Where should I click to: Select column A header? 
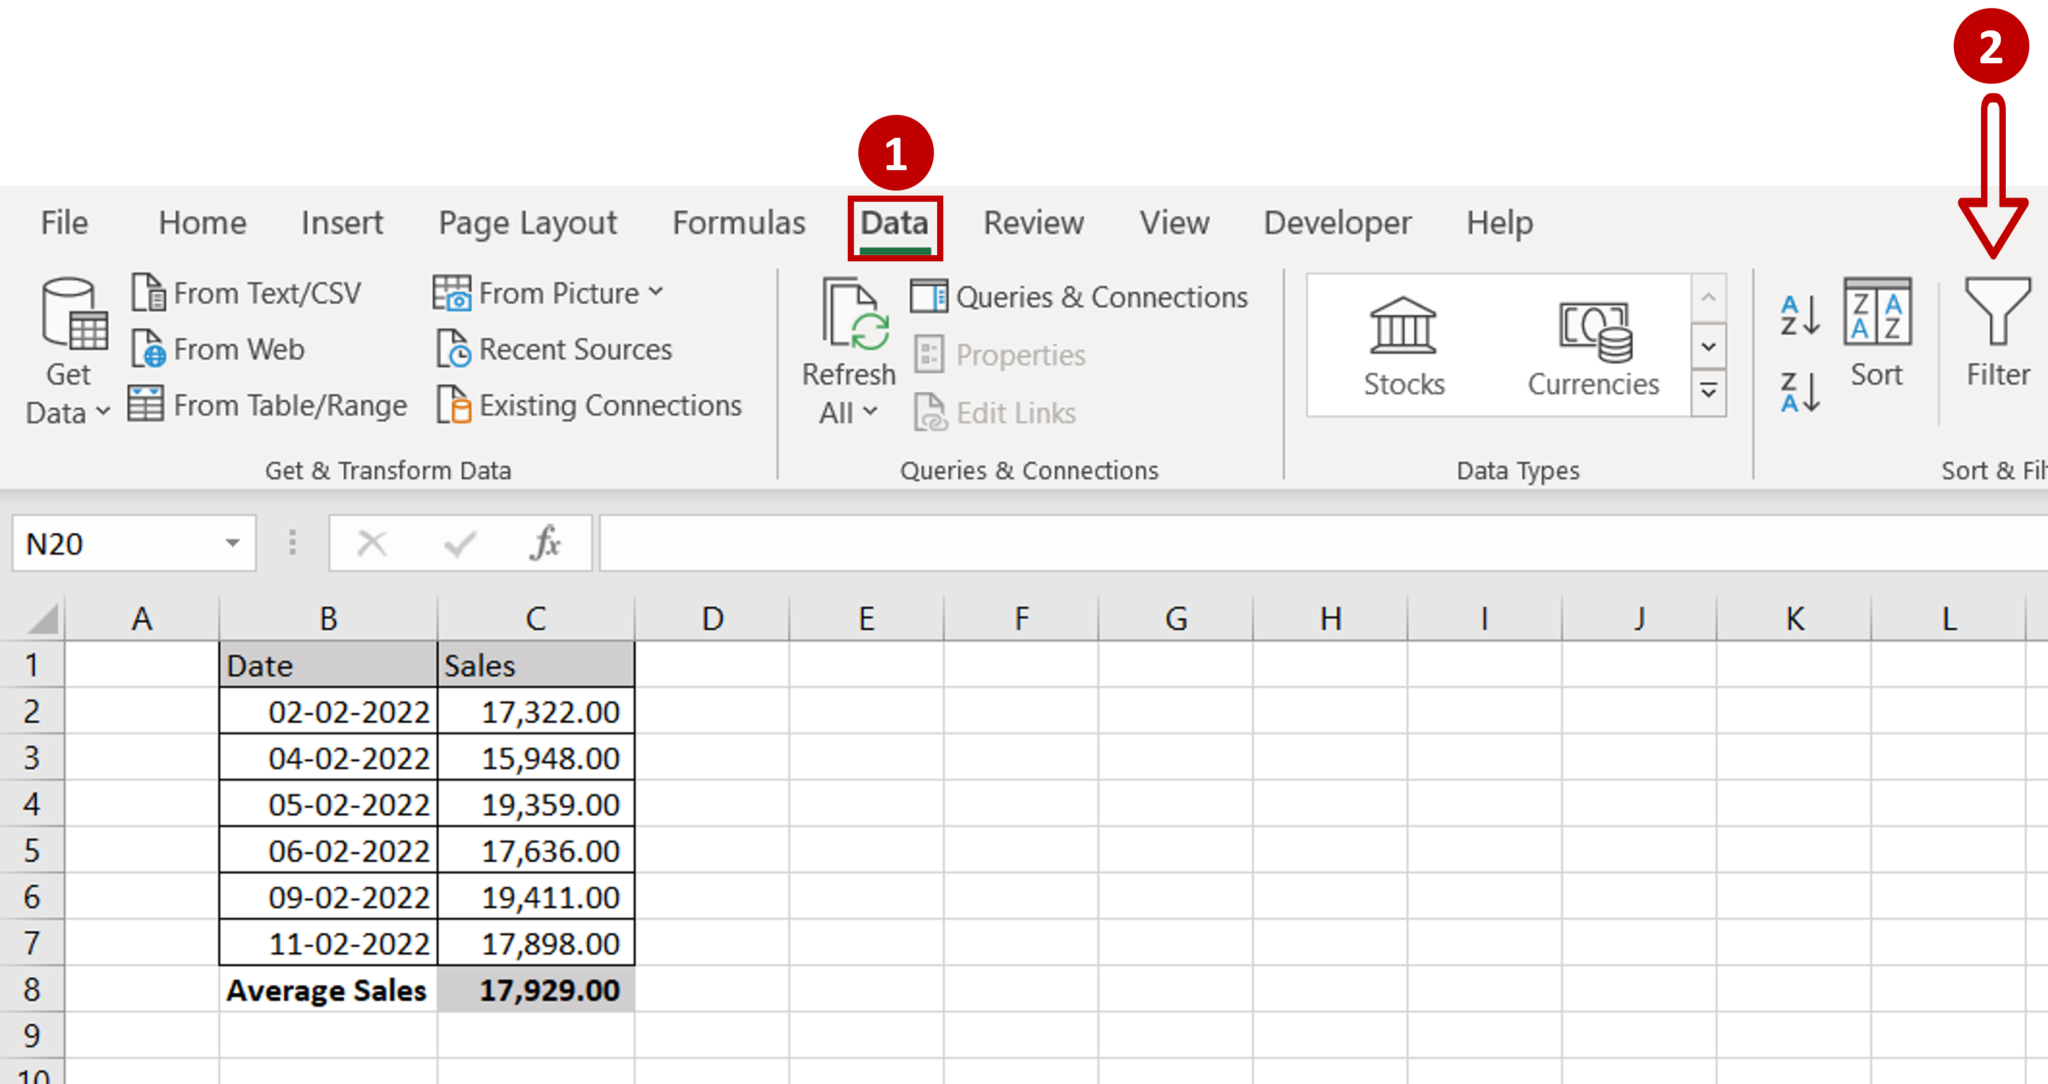point(142,619)
